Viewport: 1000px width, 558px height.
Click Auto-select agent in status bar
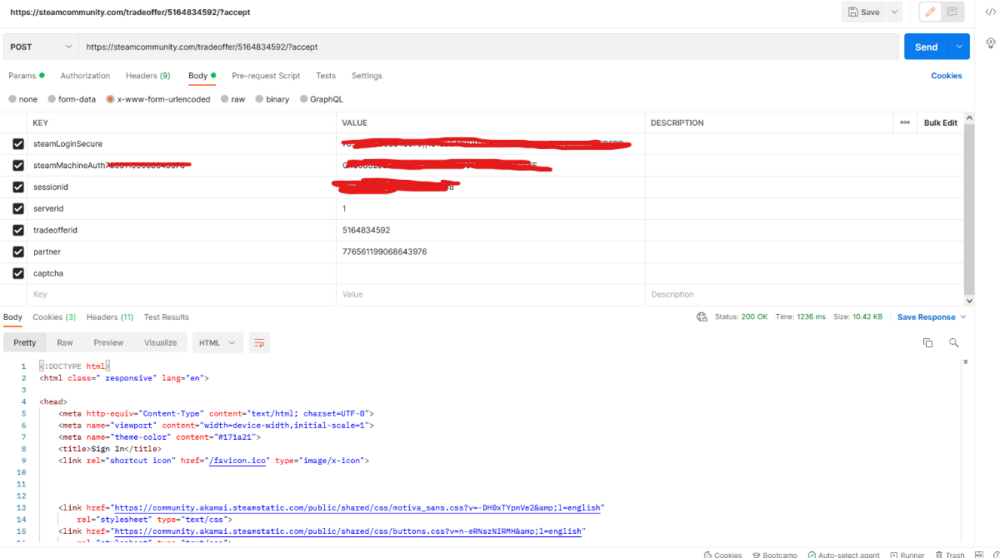pos(843,555)
